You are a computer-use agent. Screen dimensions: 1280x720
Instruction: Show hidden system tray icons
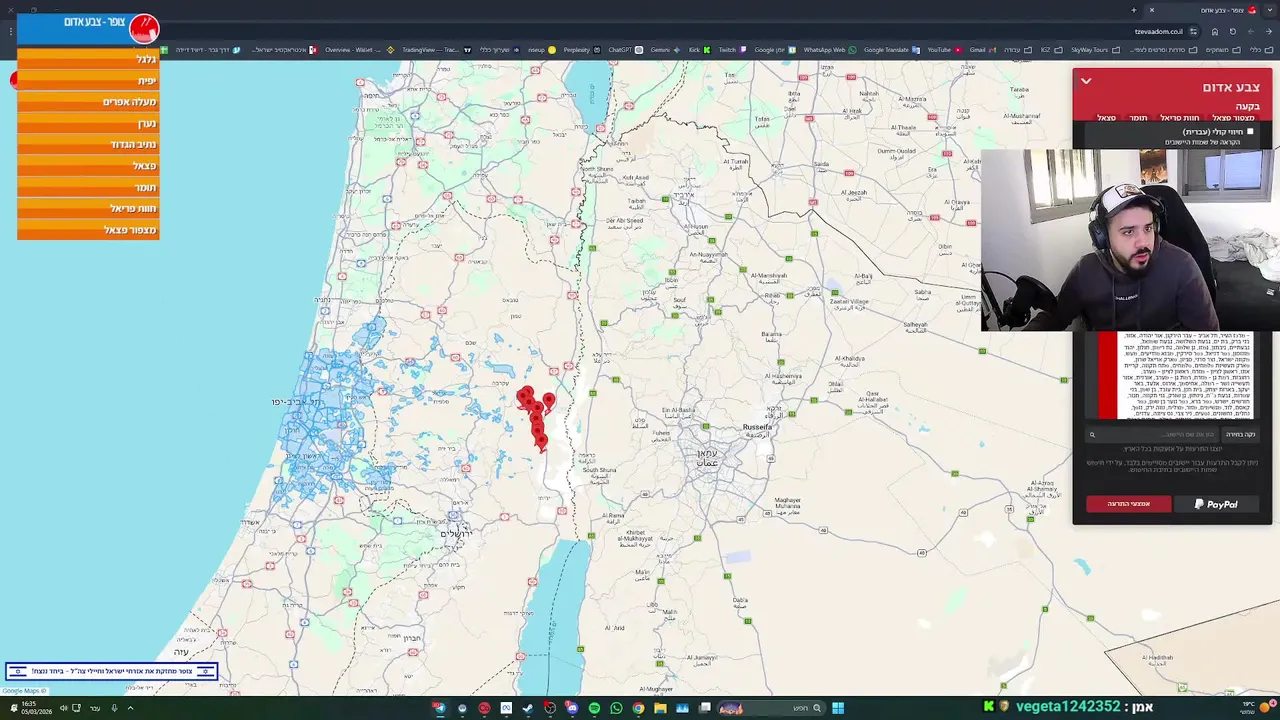point(130,708)
